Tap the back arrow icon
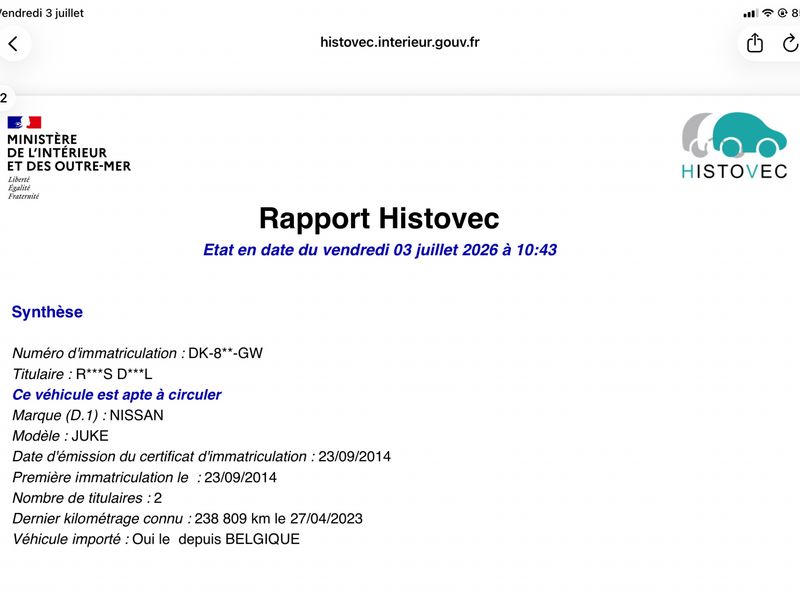The width and height of the screenshot is (800, 600). click(x=13, y=44)
